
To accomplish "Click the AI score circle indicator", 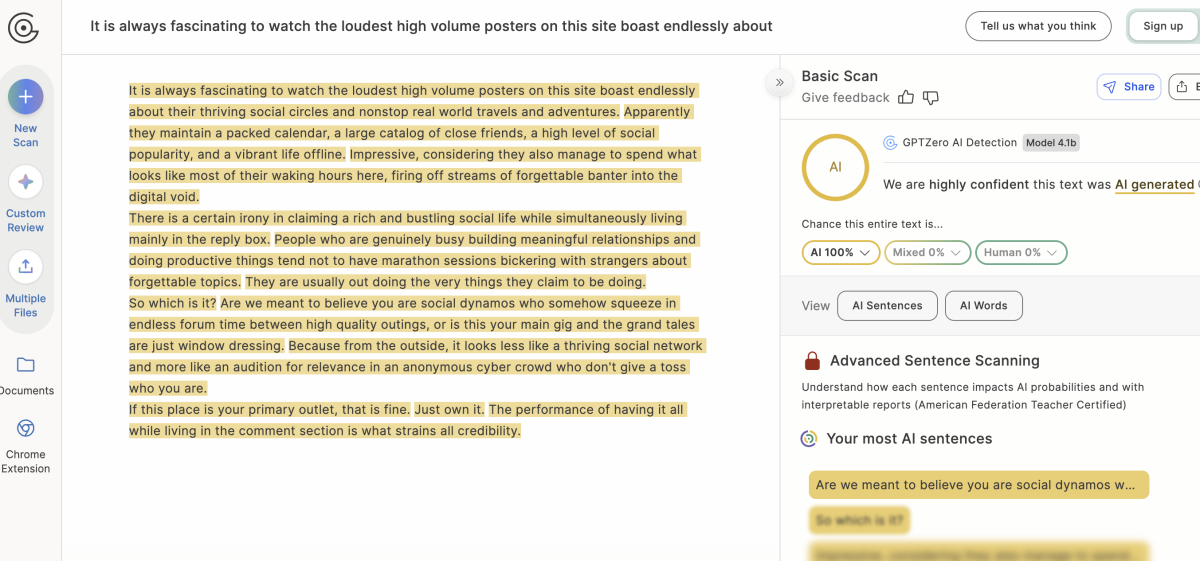I will pyautogui.click(x=835, y=167).
